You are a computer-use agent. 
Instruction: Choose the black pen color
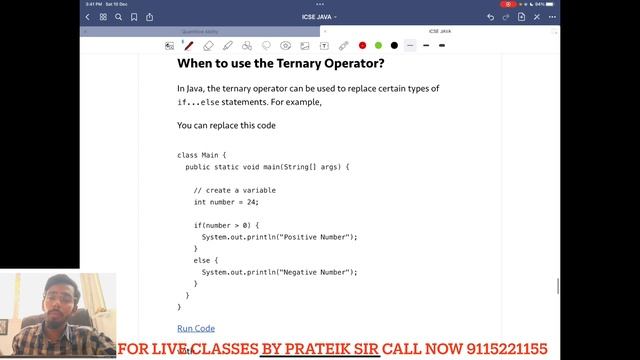point(394,45)
